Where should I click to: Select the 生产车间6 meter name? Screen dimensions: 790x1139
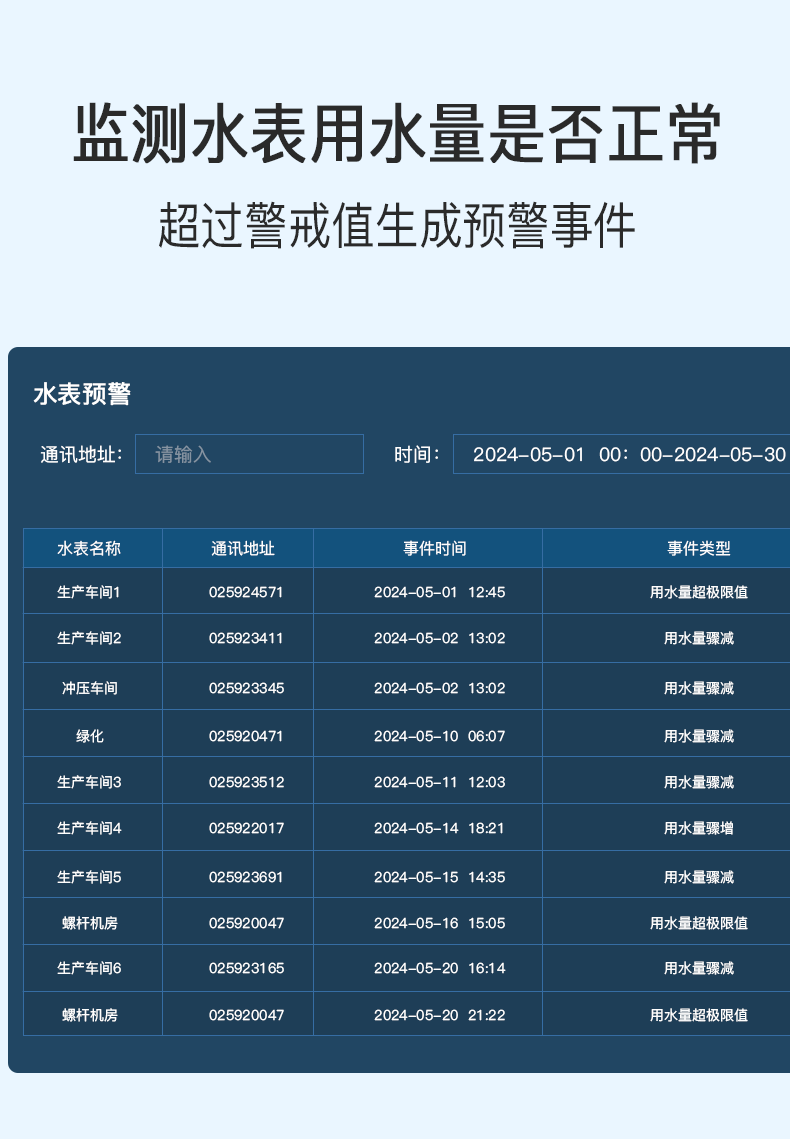89,968
